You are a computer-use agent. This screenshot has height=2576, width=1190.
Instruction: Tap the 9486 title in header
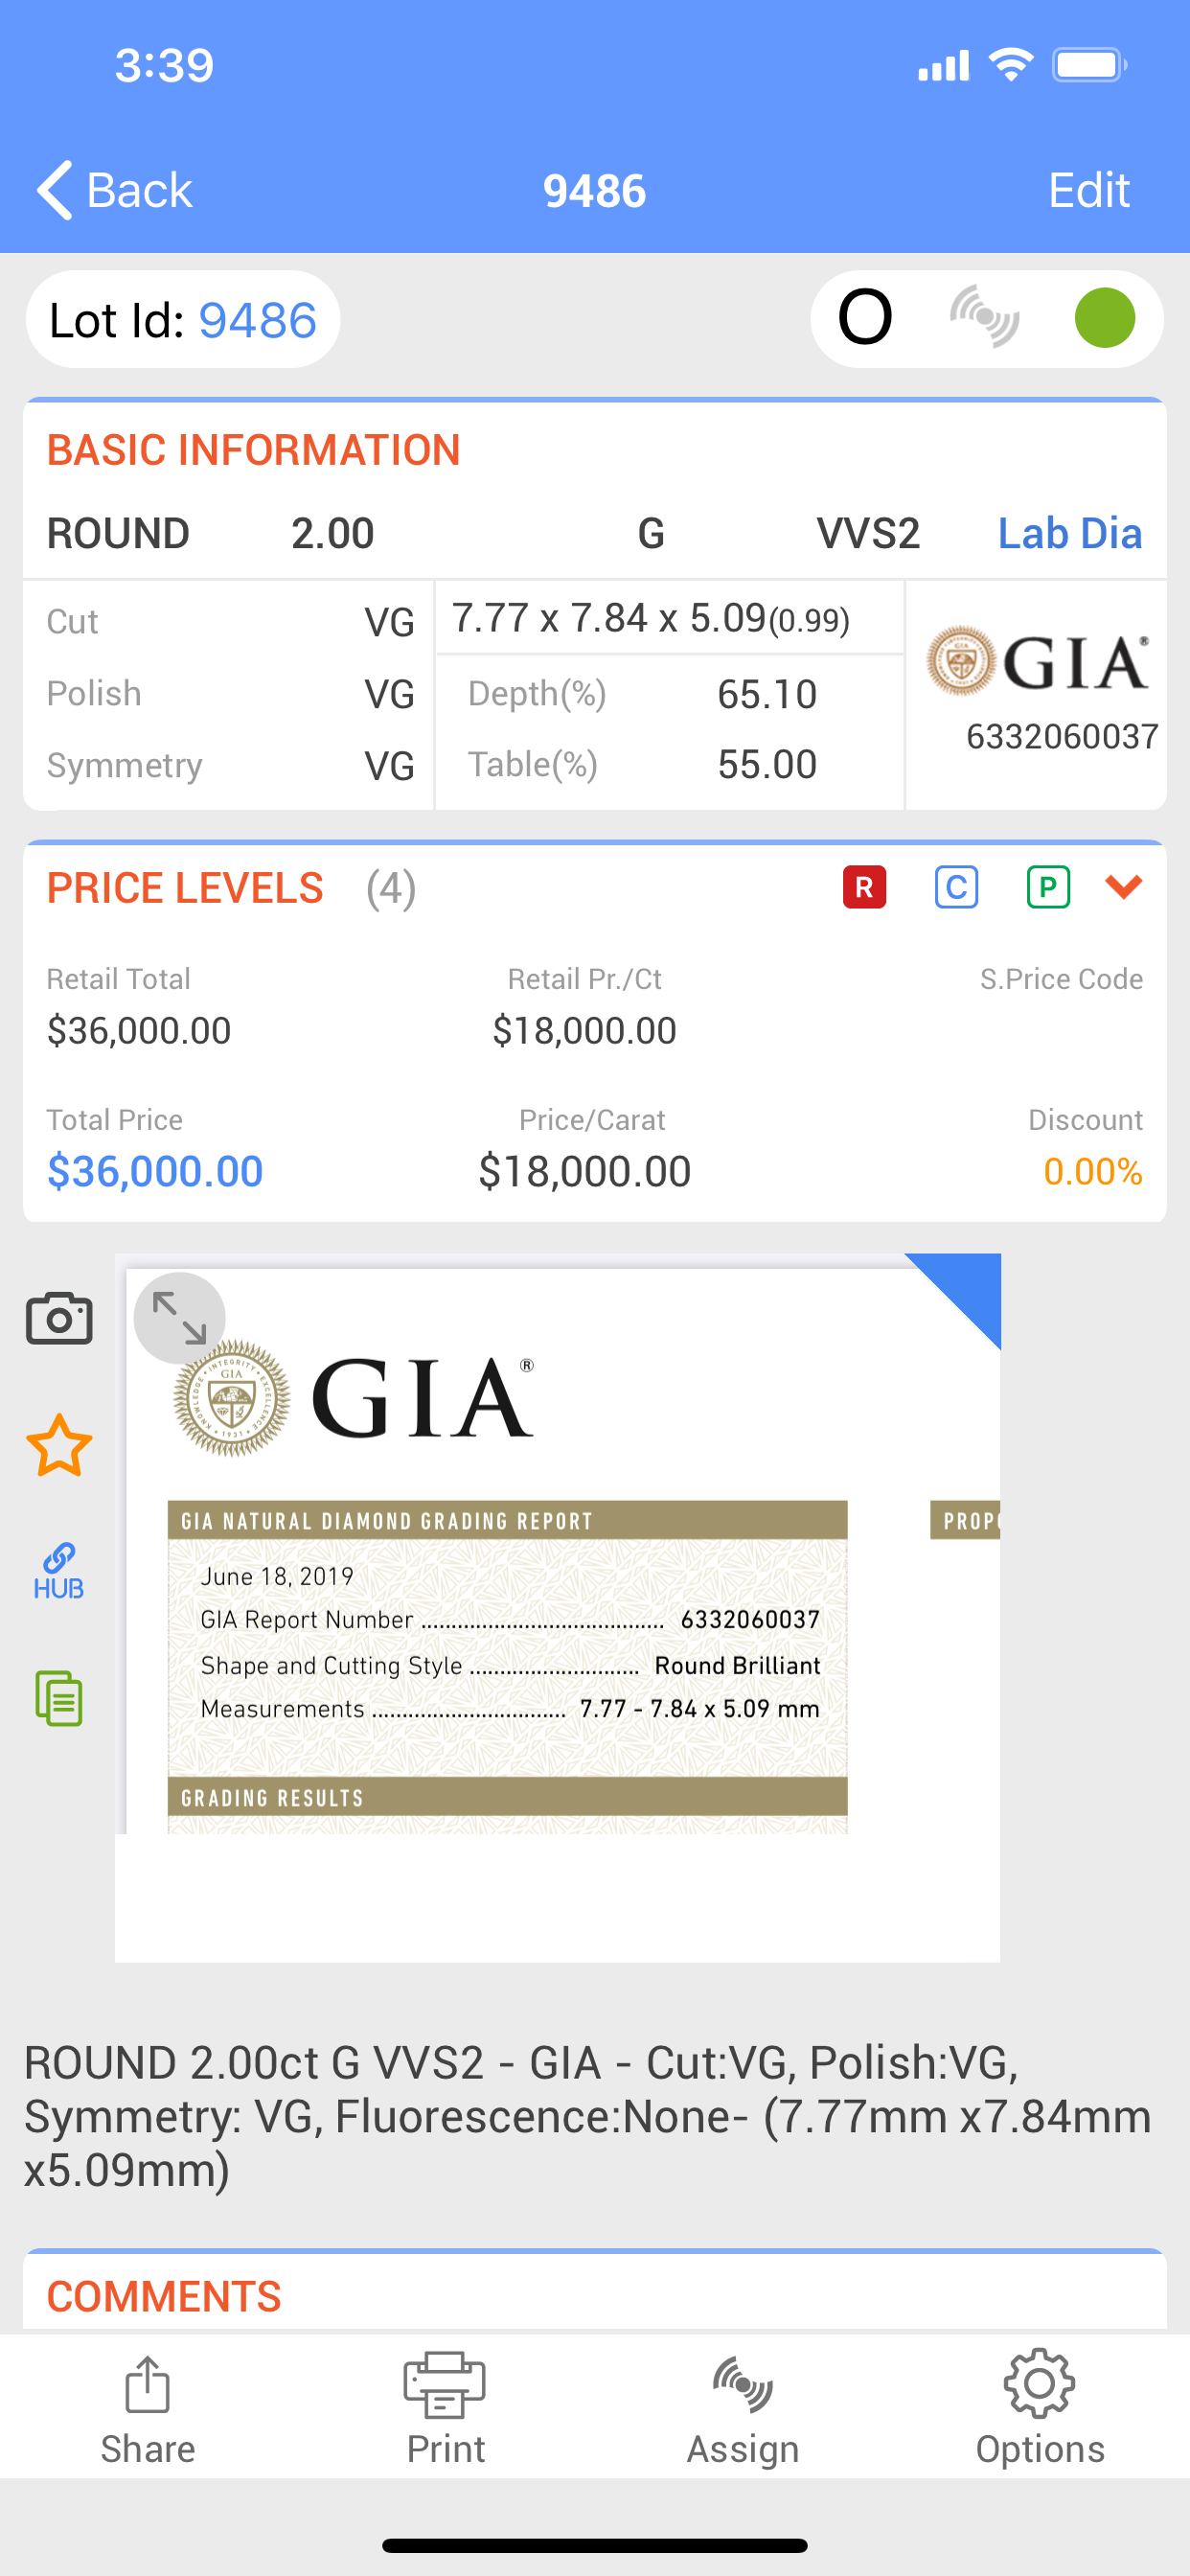(x=594, y=190)
